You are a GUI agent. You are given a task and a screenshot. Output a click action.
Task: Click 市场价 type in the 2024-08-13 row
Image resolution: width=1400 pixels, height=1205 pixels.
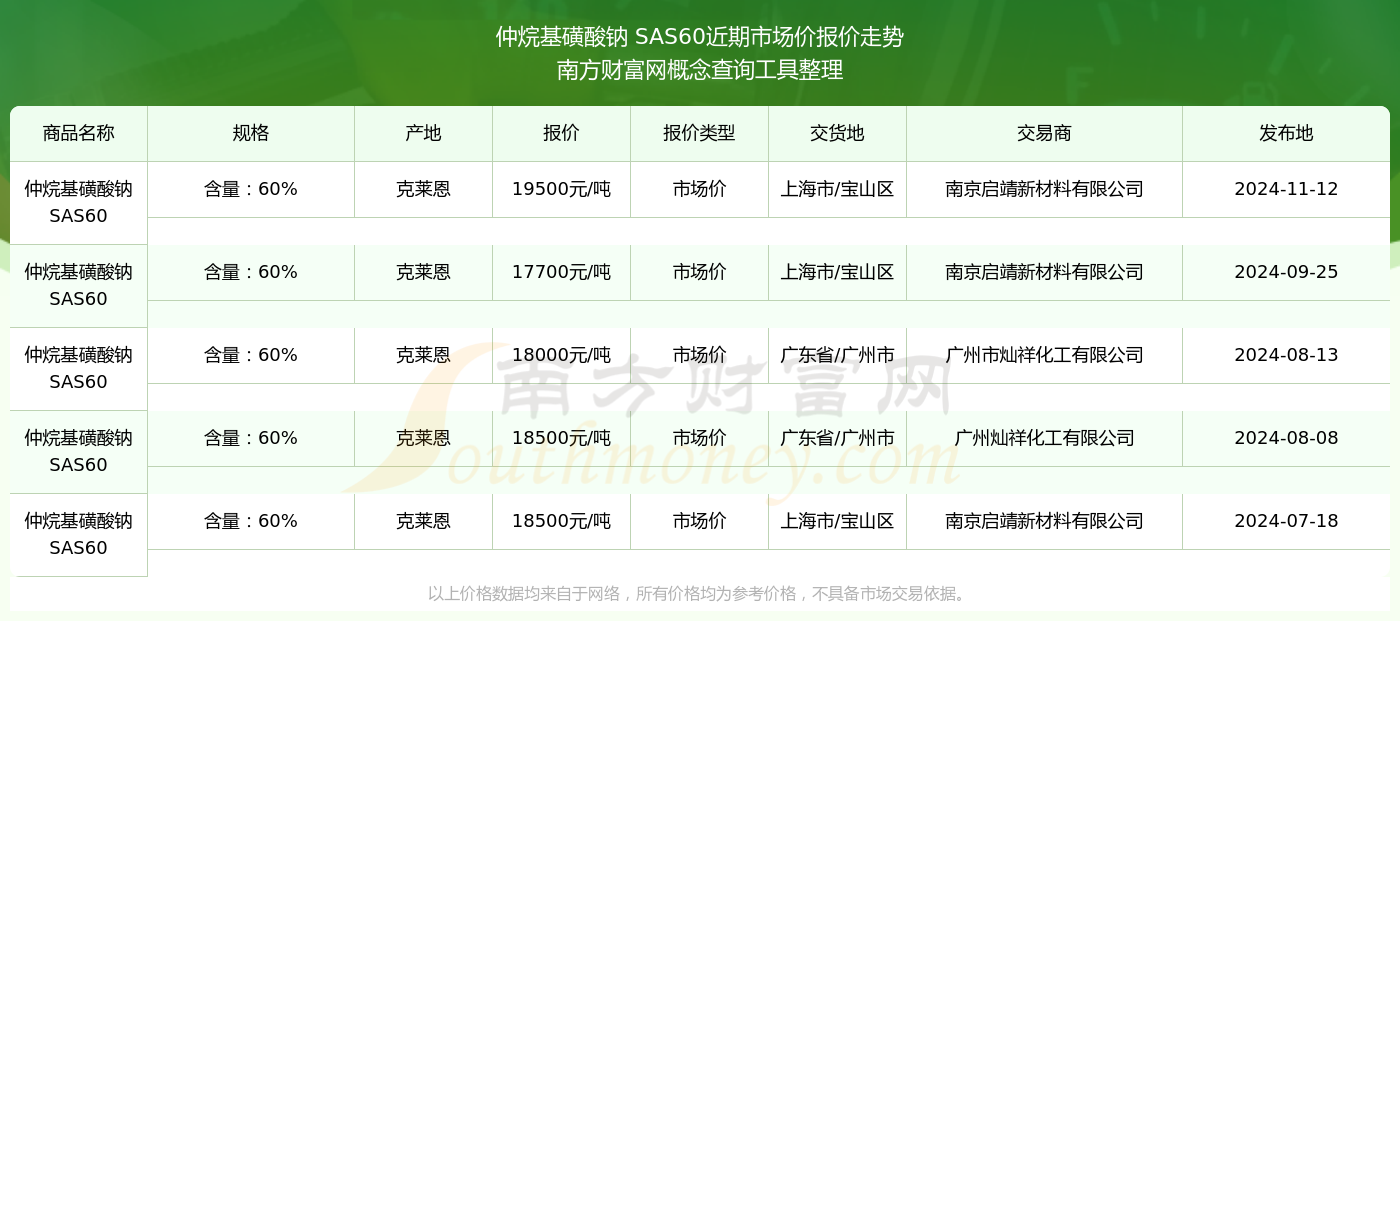[x=699, y=355]
